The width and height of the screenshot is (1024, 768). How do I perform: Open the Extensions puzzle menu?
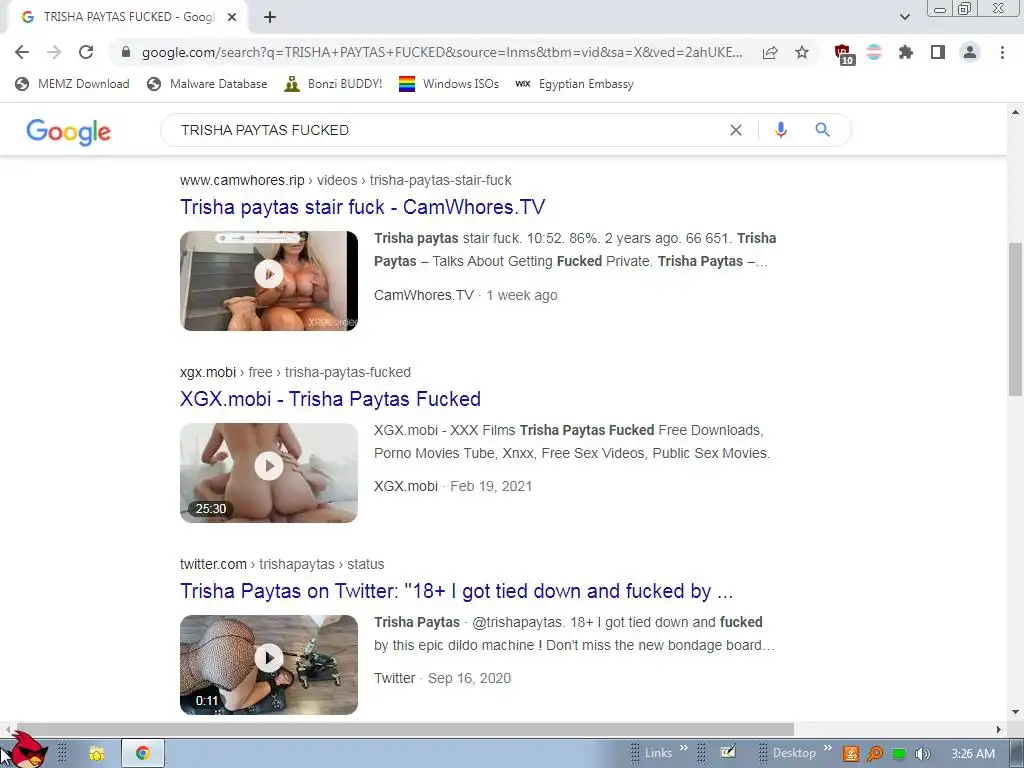pyautogui.click(x=905, y=52)
